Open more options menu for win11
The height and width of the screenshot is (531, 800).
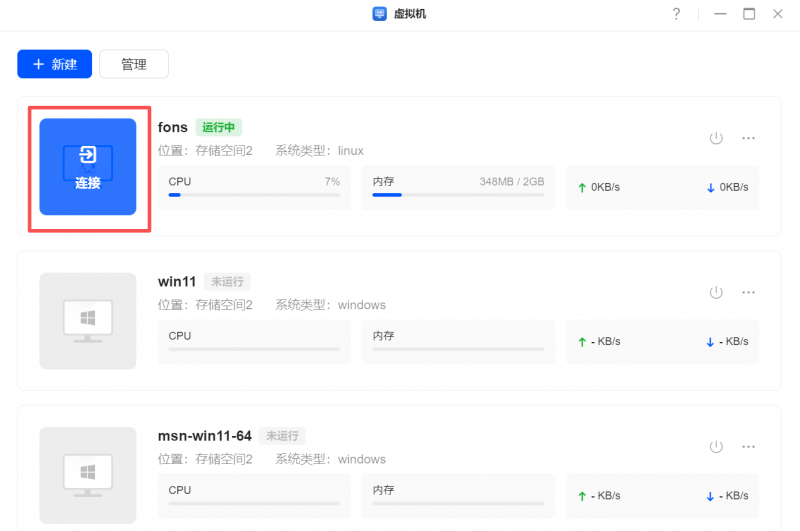(748, 292)
